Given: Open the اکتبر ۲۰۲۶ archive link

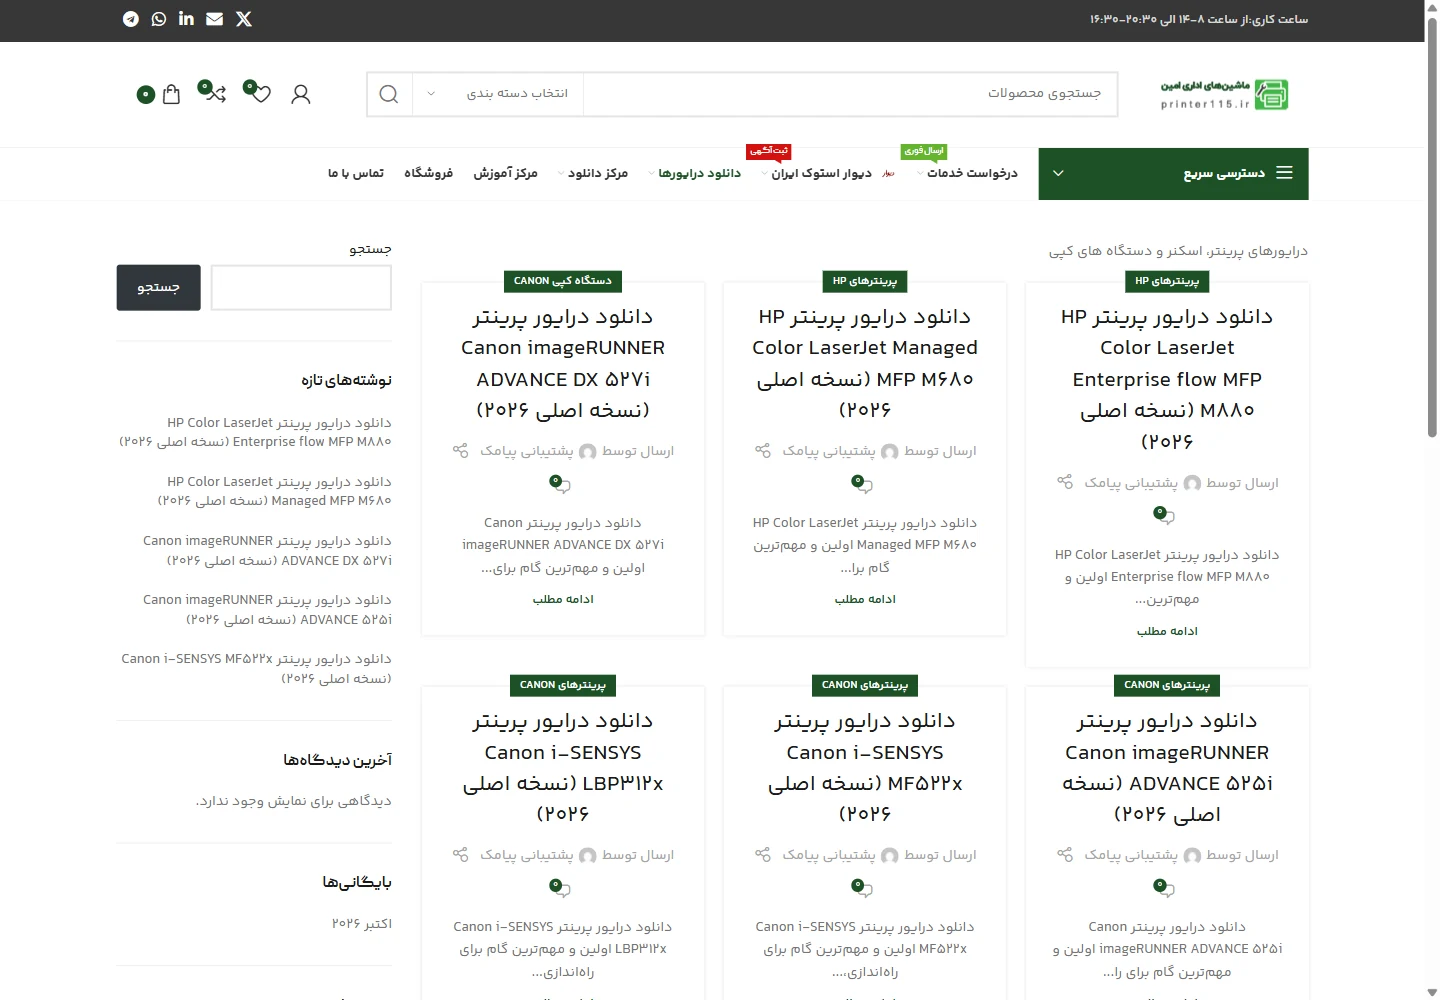Looking at the screenshot, I should [x=362, y=923].
